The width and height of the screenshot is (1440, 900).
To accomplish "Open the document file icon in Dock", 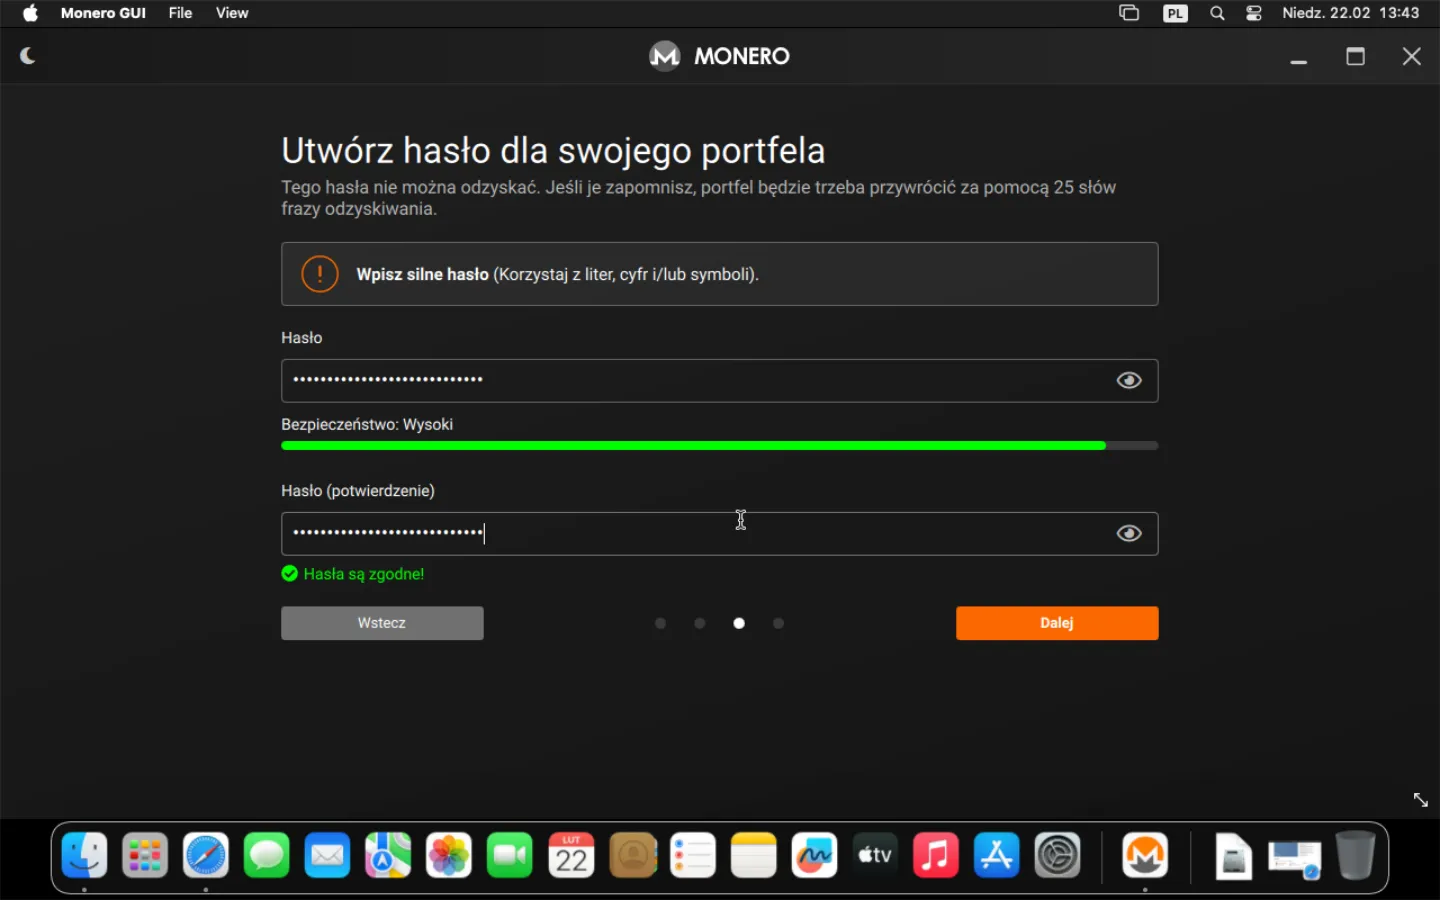I will coord(1233,857).
